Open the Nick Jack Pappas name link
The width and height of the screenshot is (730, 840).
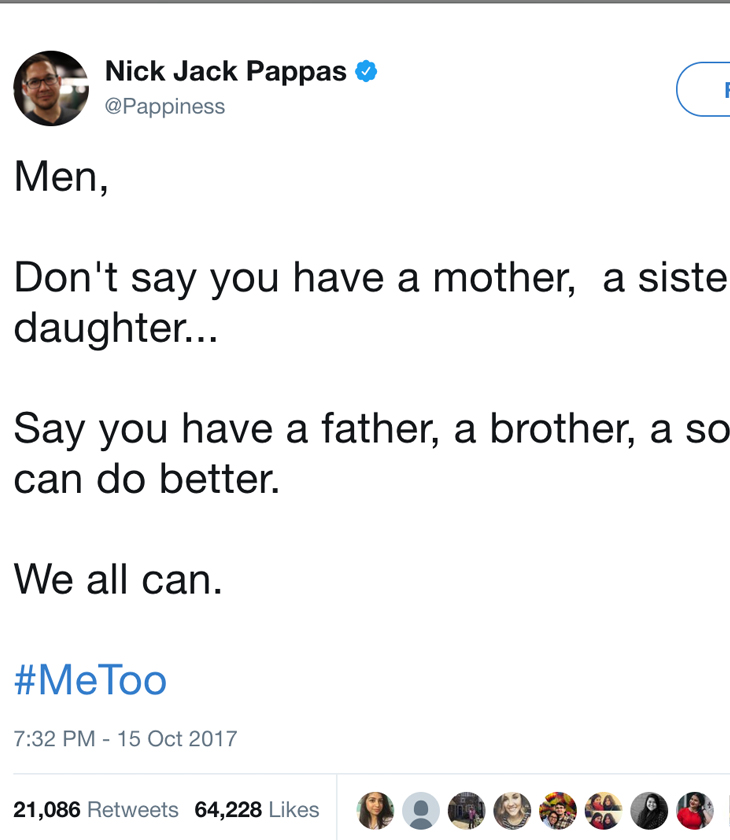pyautogui.click(x=226, y=72)
